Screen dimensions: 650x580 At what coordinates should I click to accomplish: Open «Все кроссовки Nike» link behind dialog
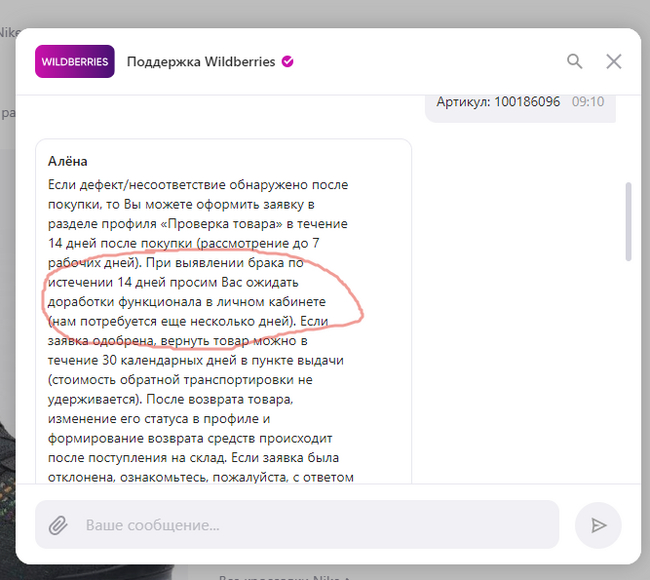285,574
